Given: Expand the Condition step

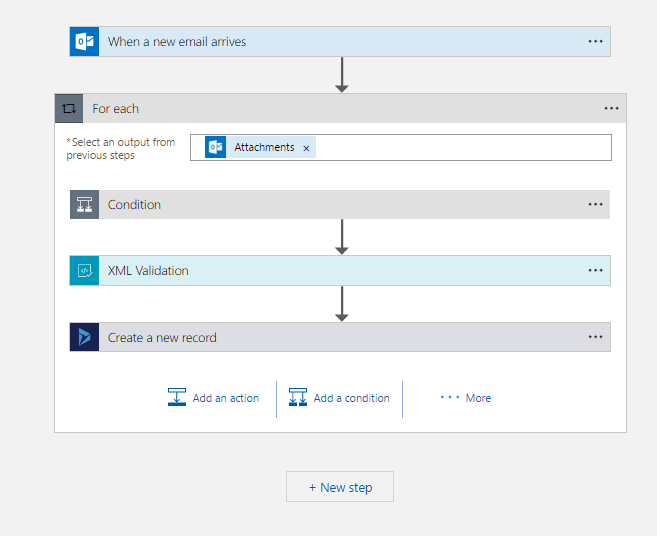Looking at the screenshot, I should pos(340,205).
